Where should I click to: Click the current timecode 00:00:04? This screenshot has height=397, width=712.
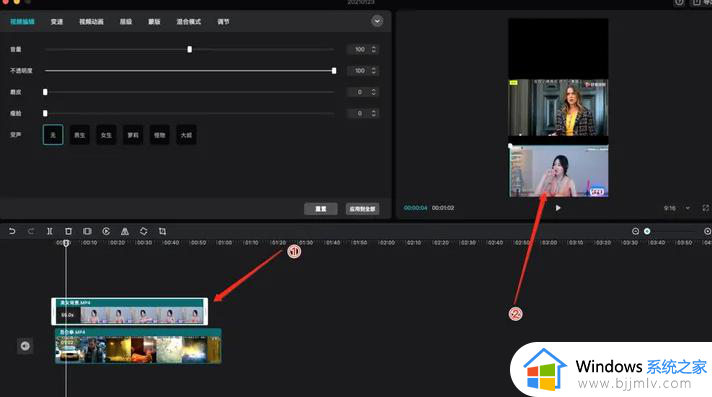(x=415, y=208)
